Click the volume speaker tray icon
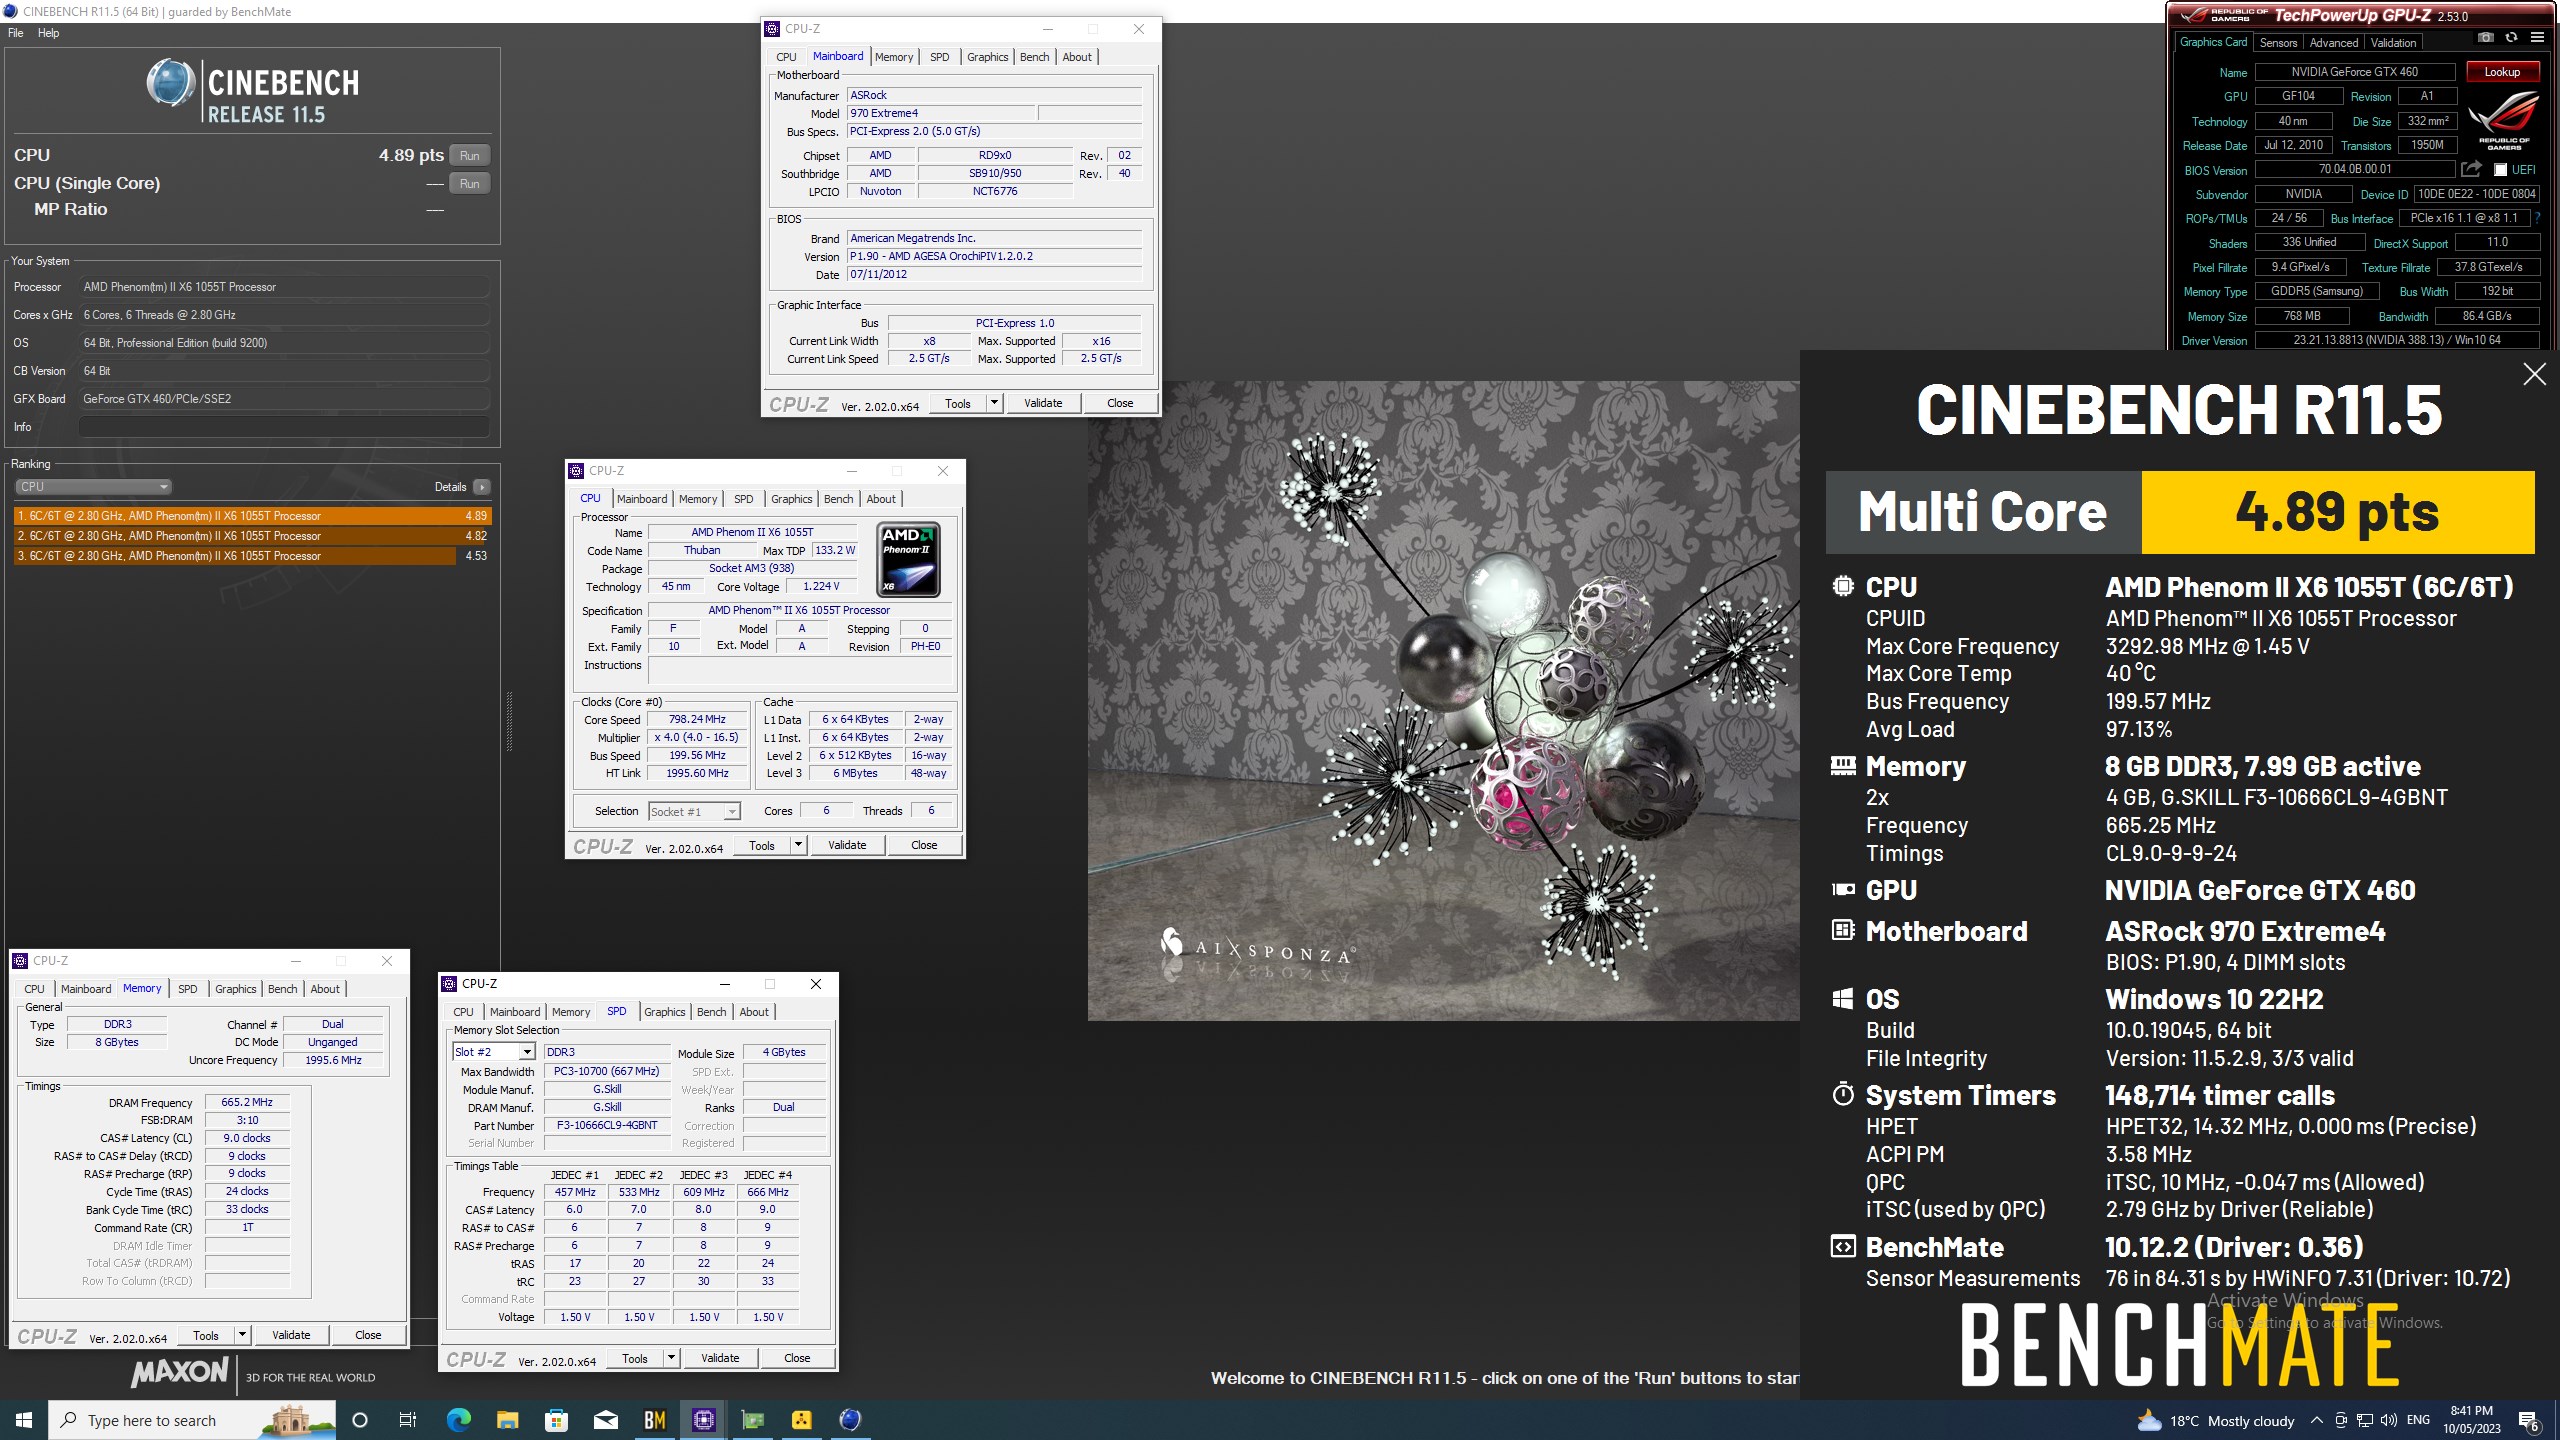This screenshot has height=1440, width=2560. pos(2389,1420)
